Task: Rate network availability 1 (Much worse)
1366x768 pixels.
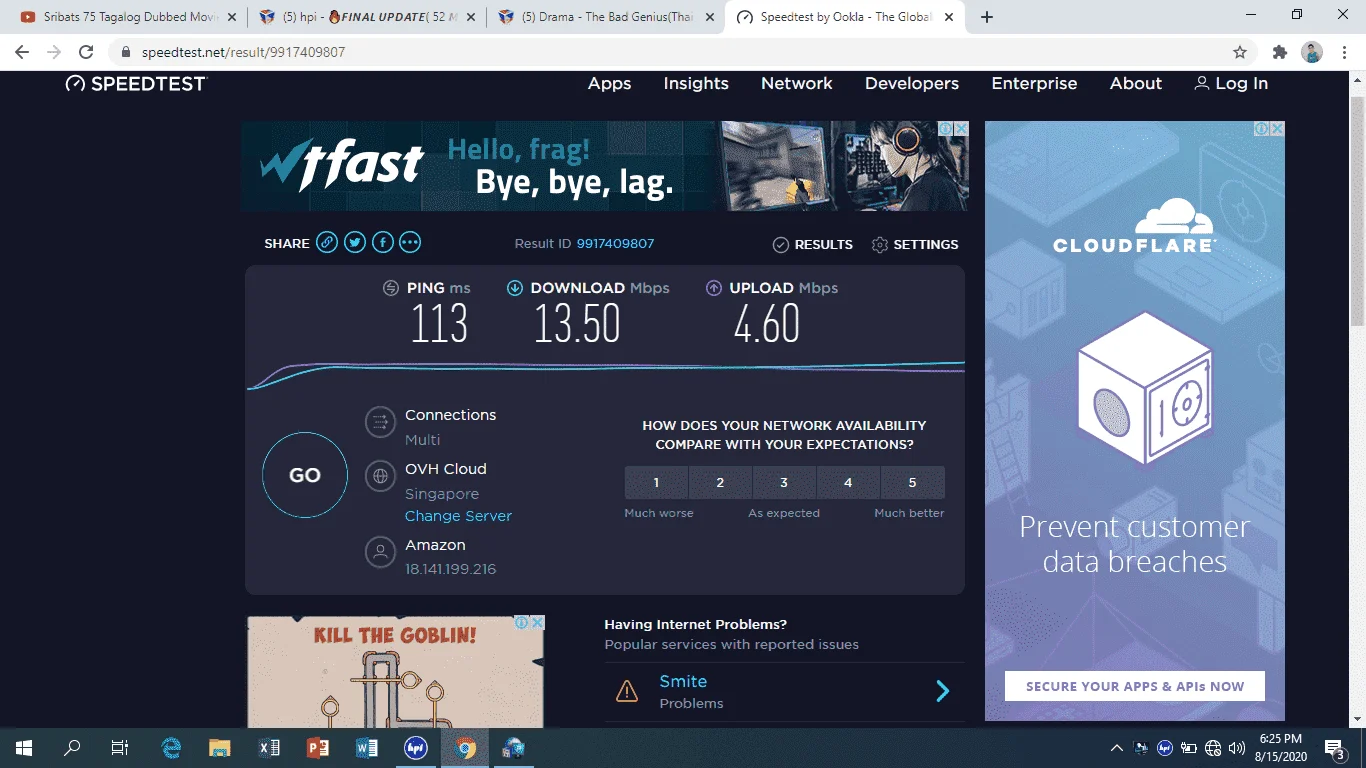Action: 656,482
